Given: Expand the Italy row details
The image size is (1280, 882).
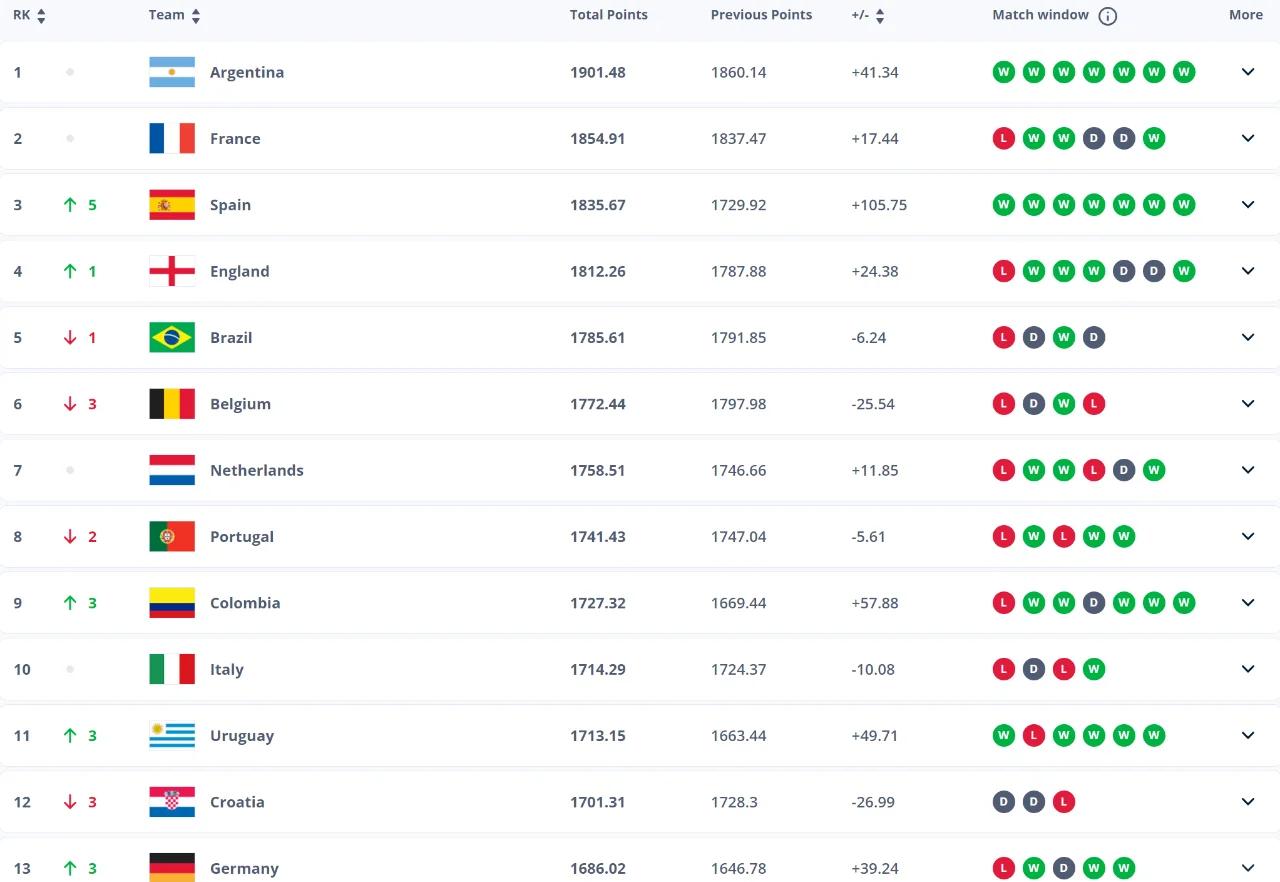Looking at the screenshot, I should click(1248, 669).
